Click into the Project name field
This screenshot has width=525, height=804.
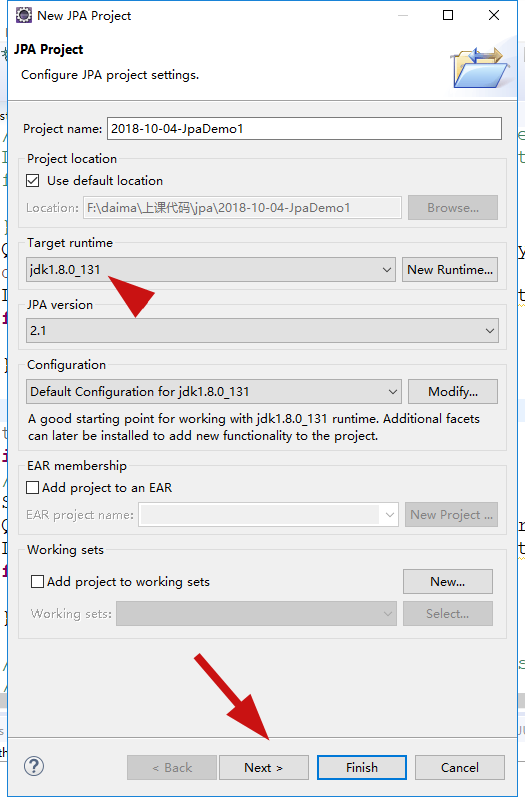304,129
